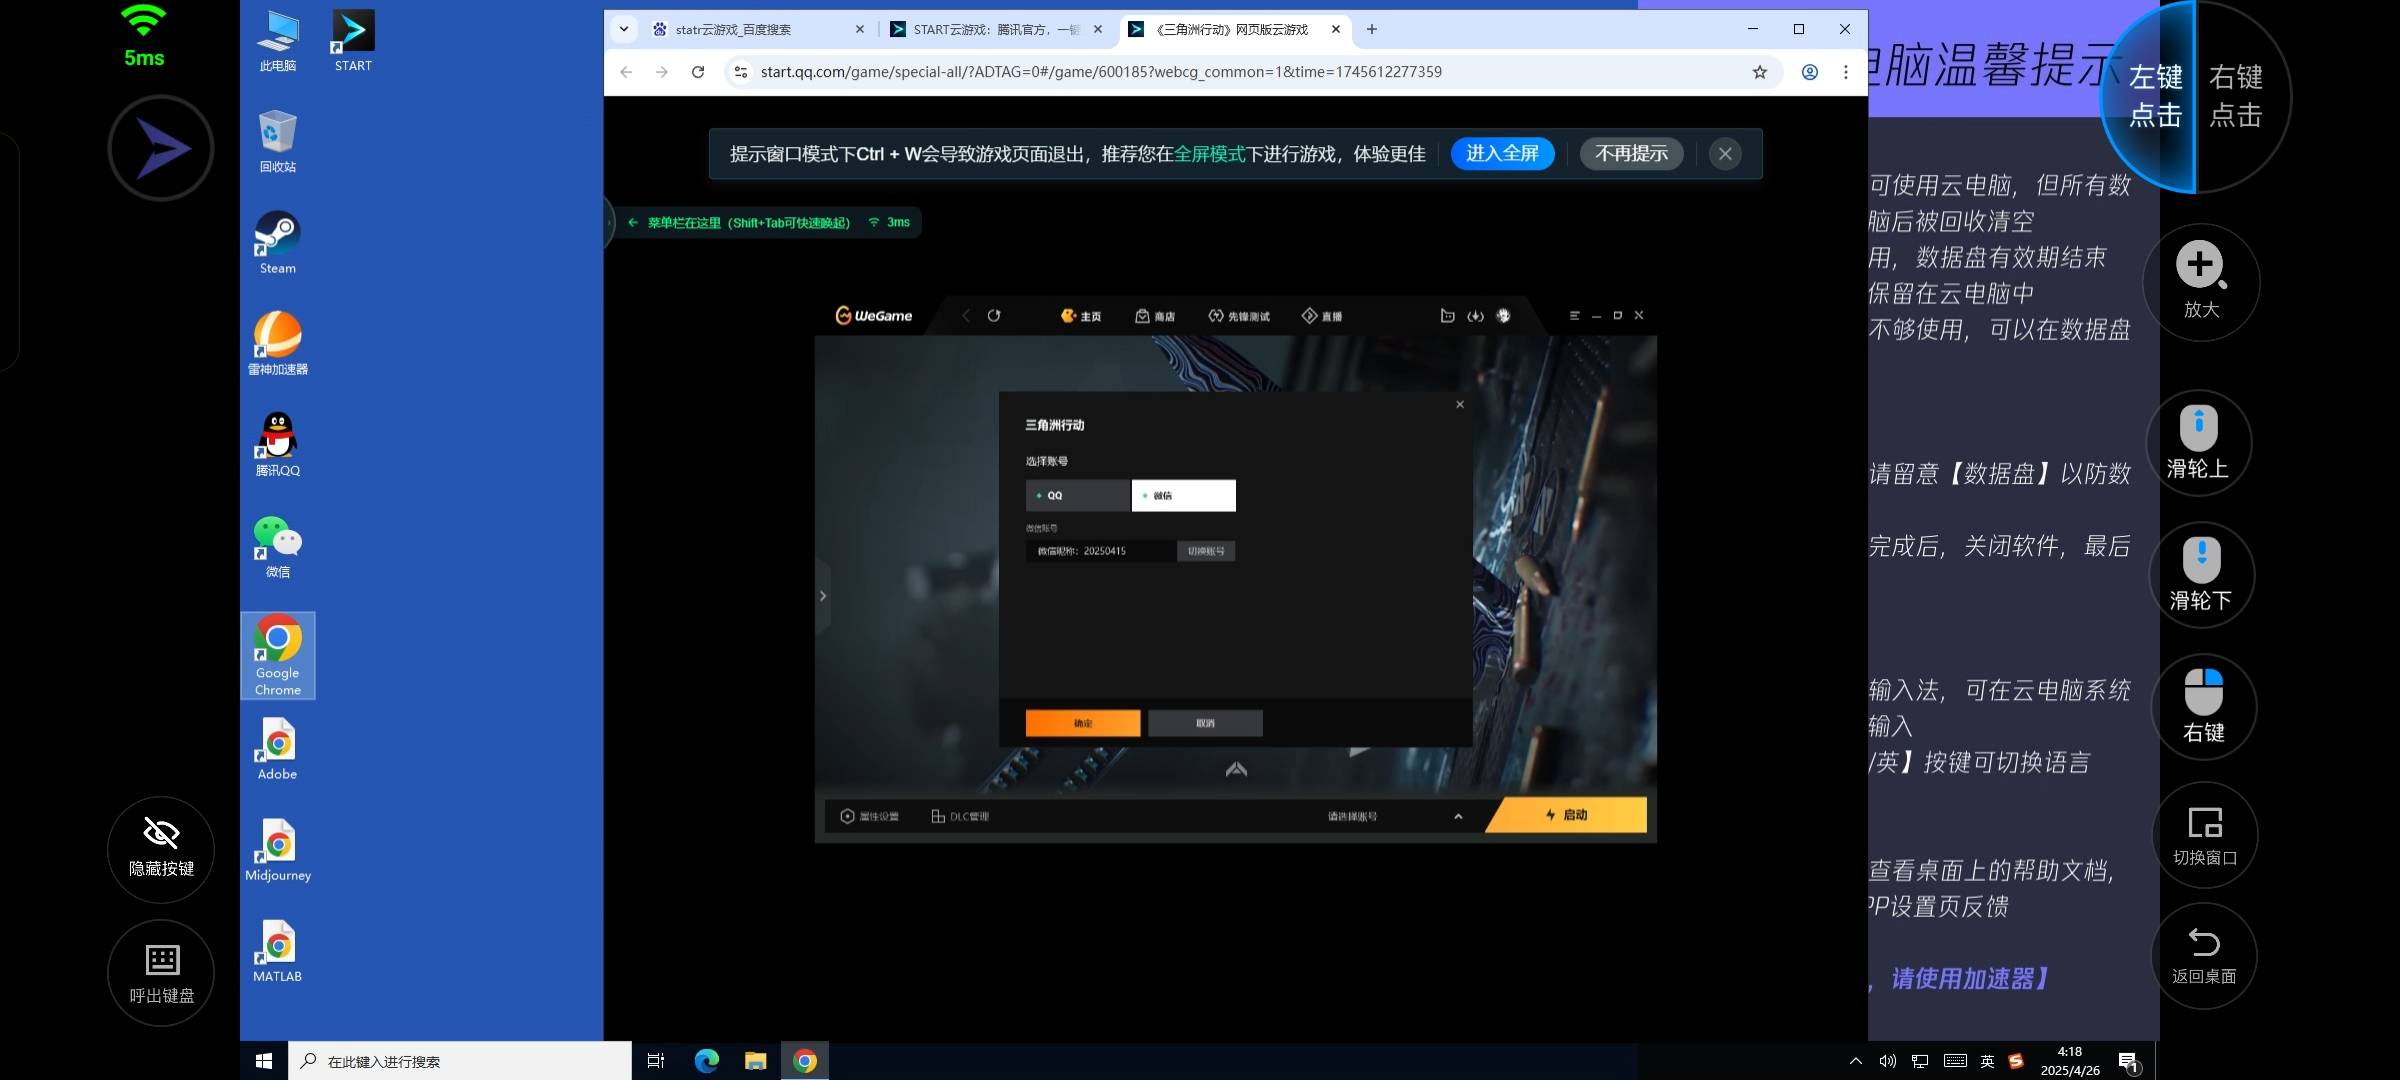This screenshot has height=1080, width=2400.
Task: Go forward in Chrome
Action: (662, 72)
